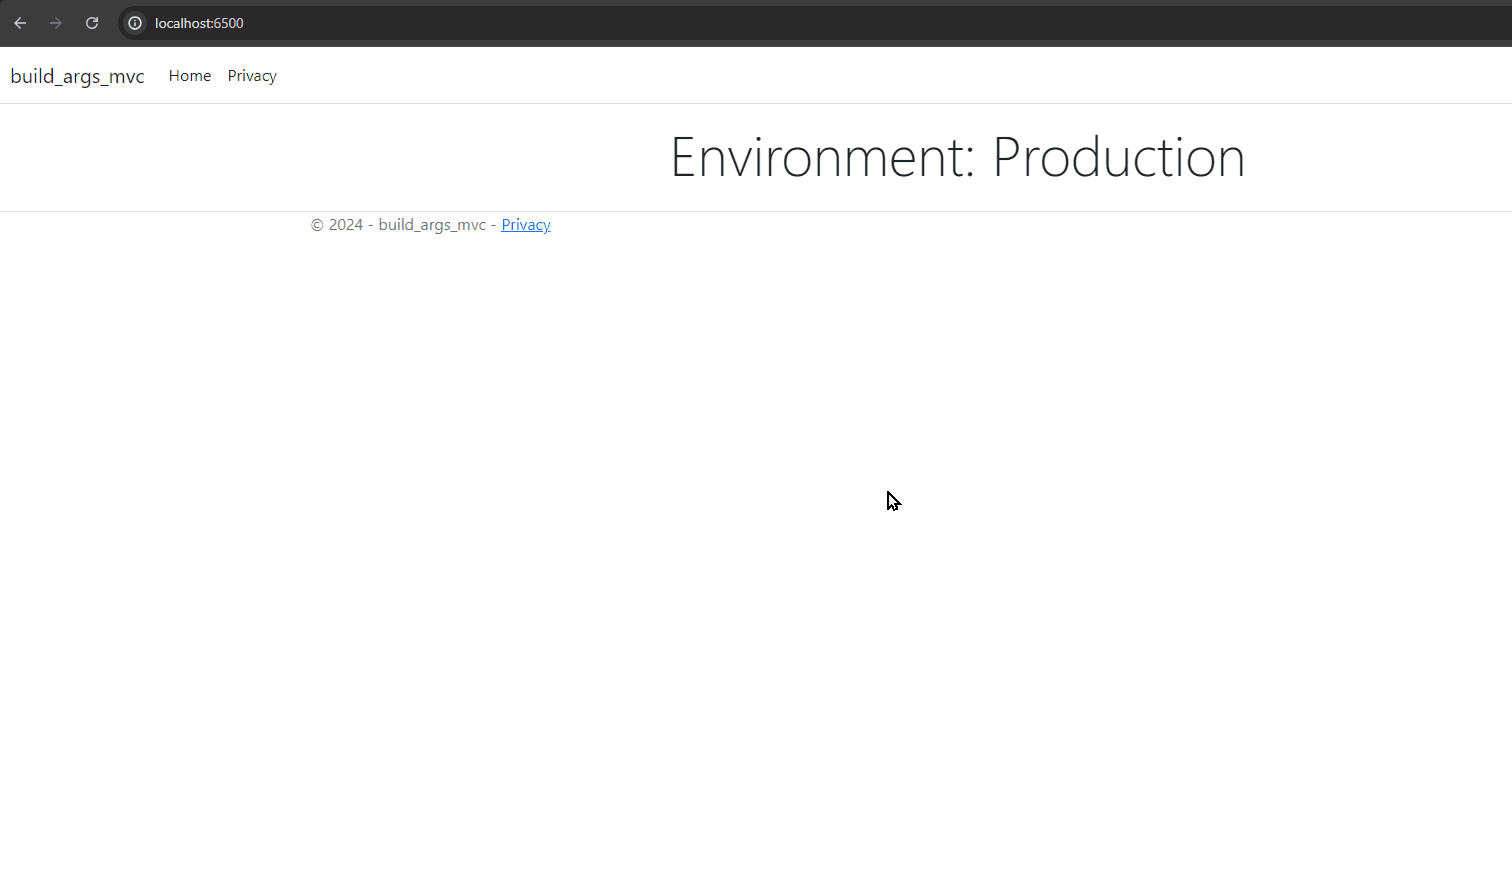Click empty navbar area right of Privacy
This screenshot has width=1512, height=888.
pyautogui.click(x=800, y=76)
